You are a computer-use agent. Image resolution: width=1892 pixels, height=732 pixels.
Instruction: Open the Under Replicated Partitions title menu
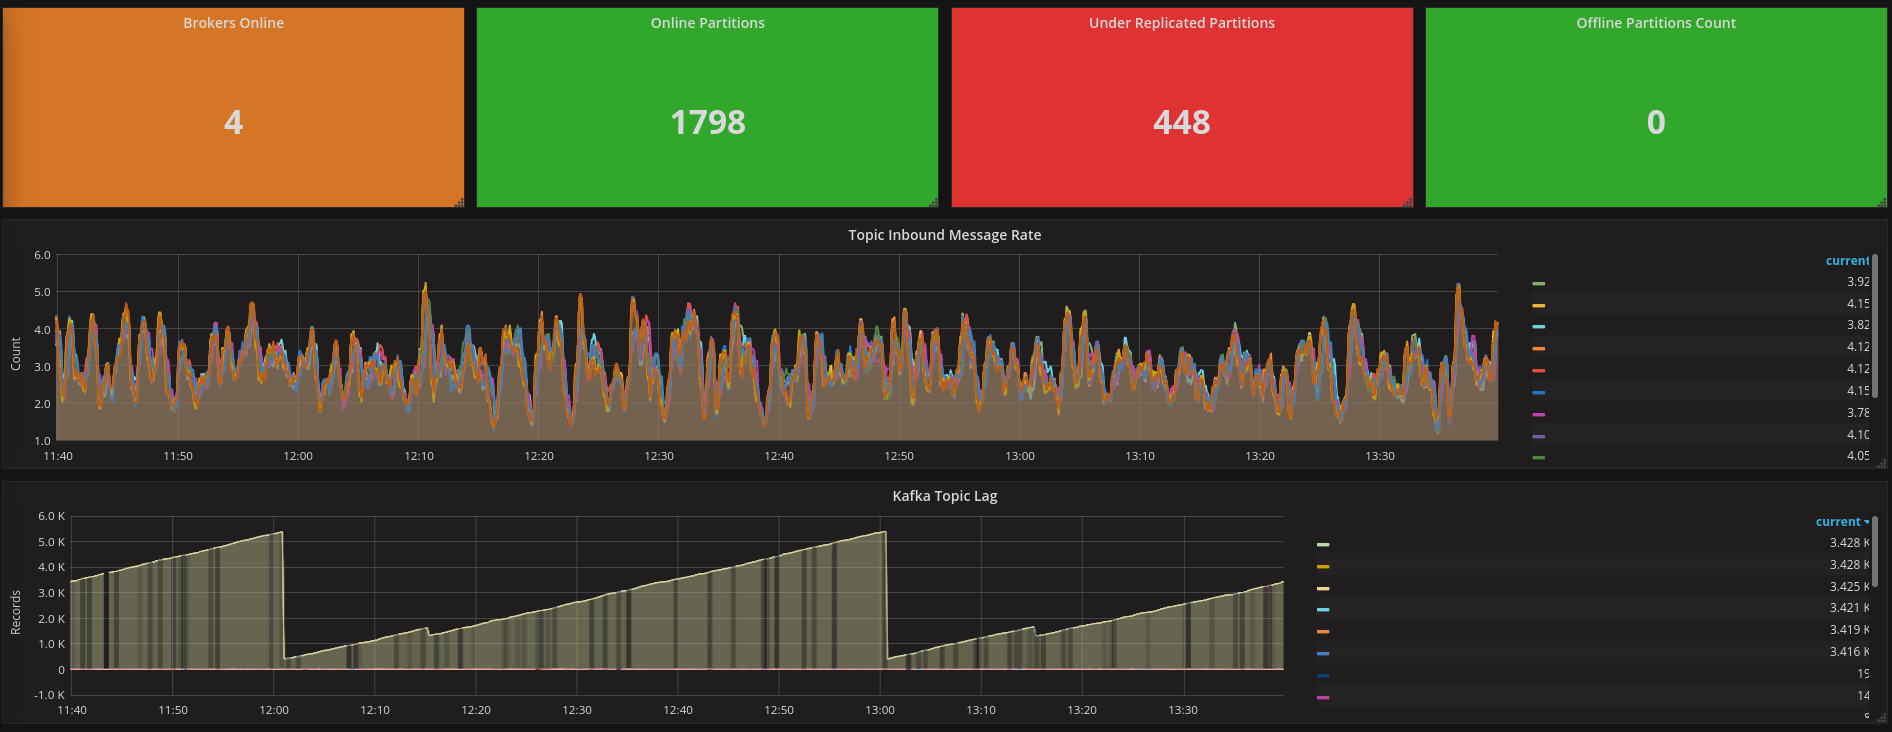(1181, 23)
